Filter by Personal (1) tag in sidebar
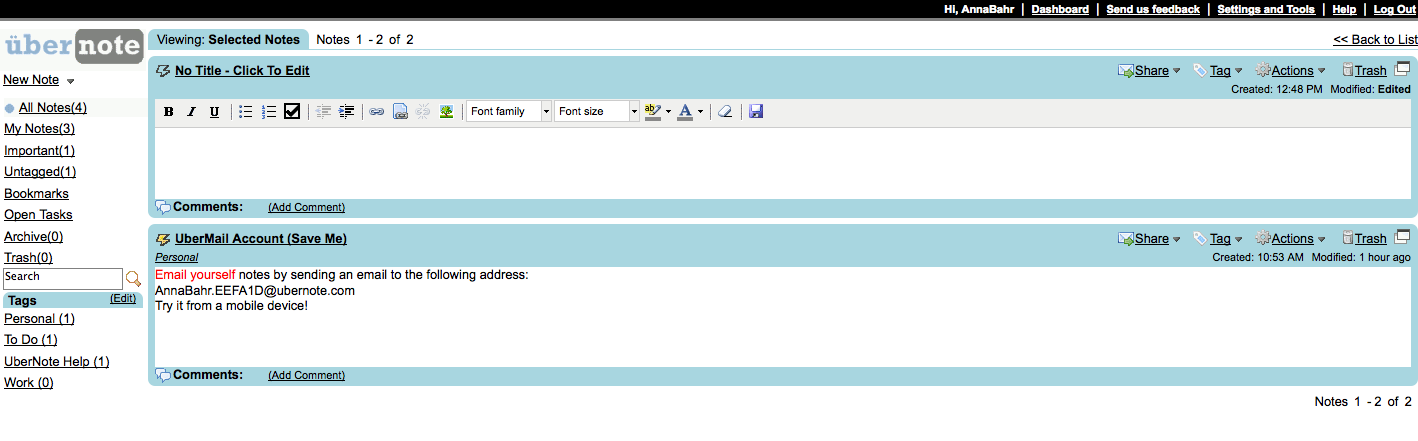 (x=39, y=319)
